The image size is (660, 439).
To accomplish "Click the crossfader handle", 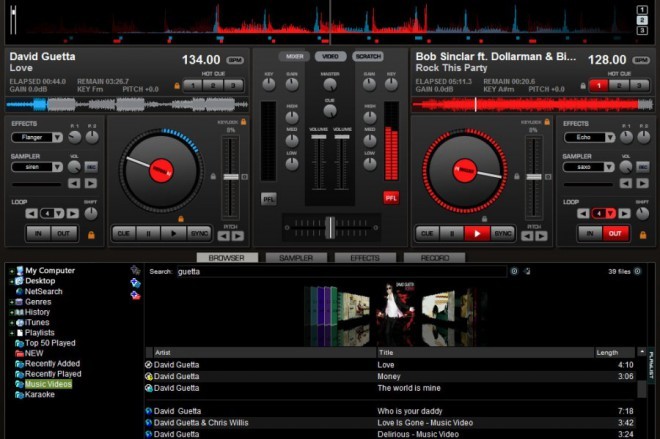I will (331, 228).
